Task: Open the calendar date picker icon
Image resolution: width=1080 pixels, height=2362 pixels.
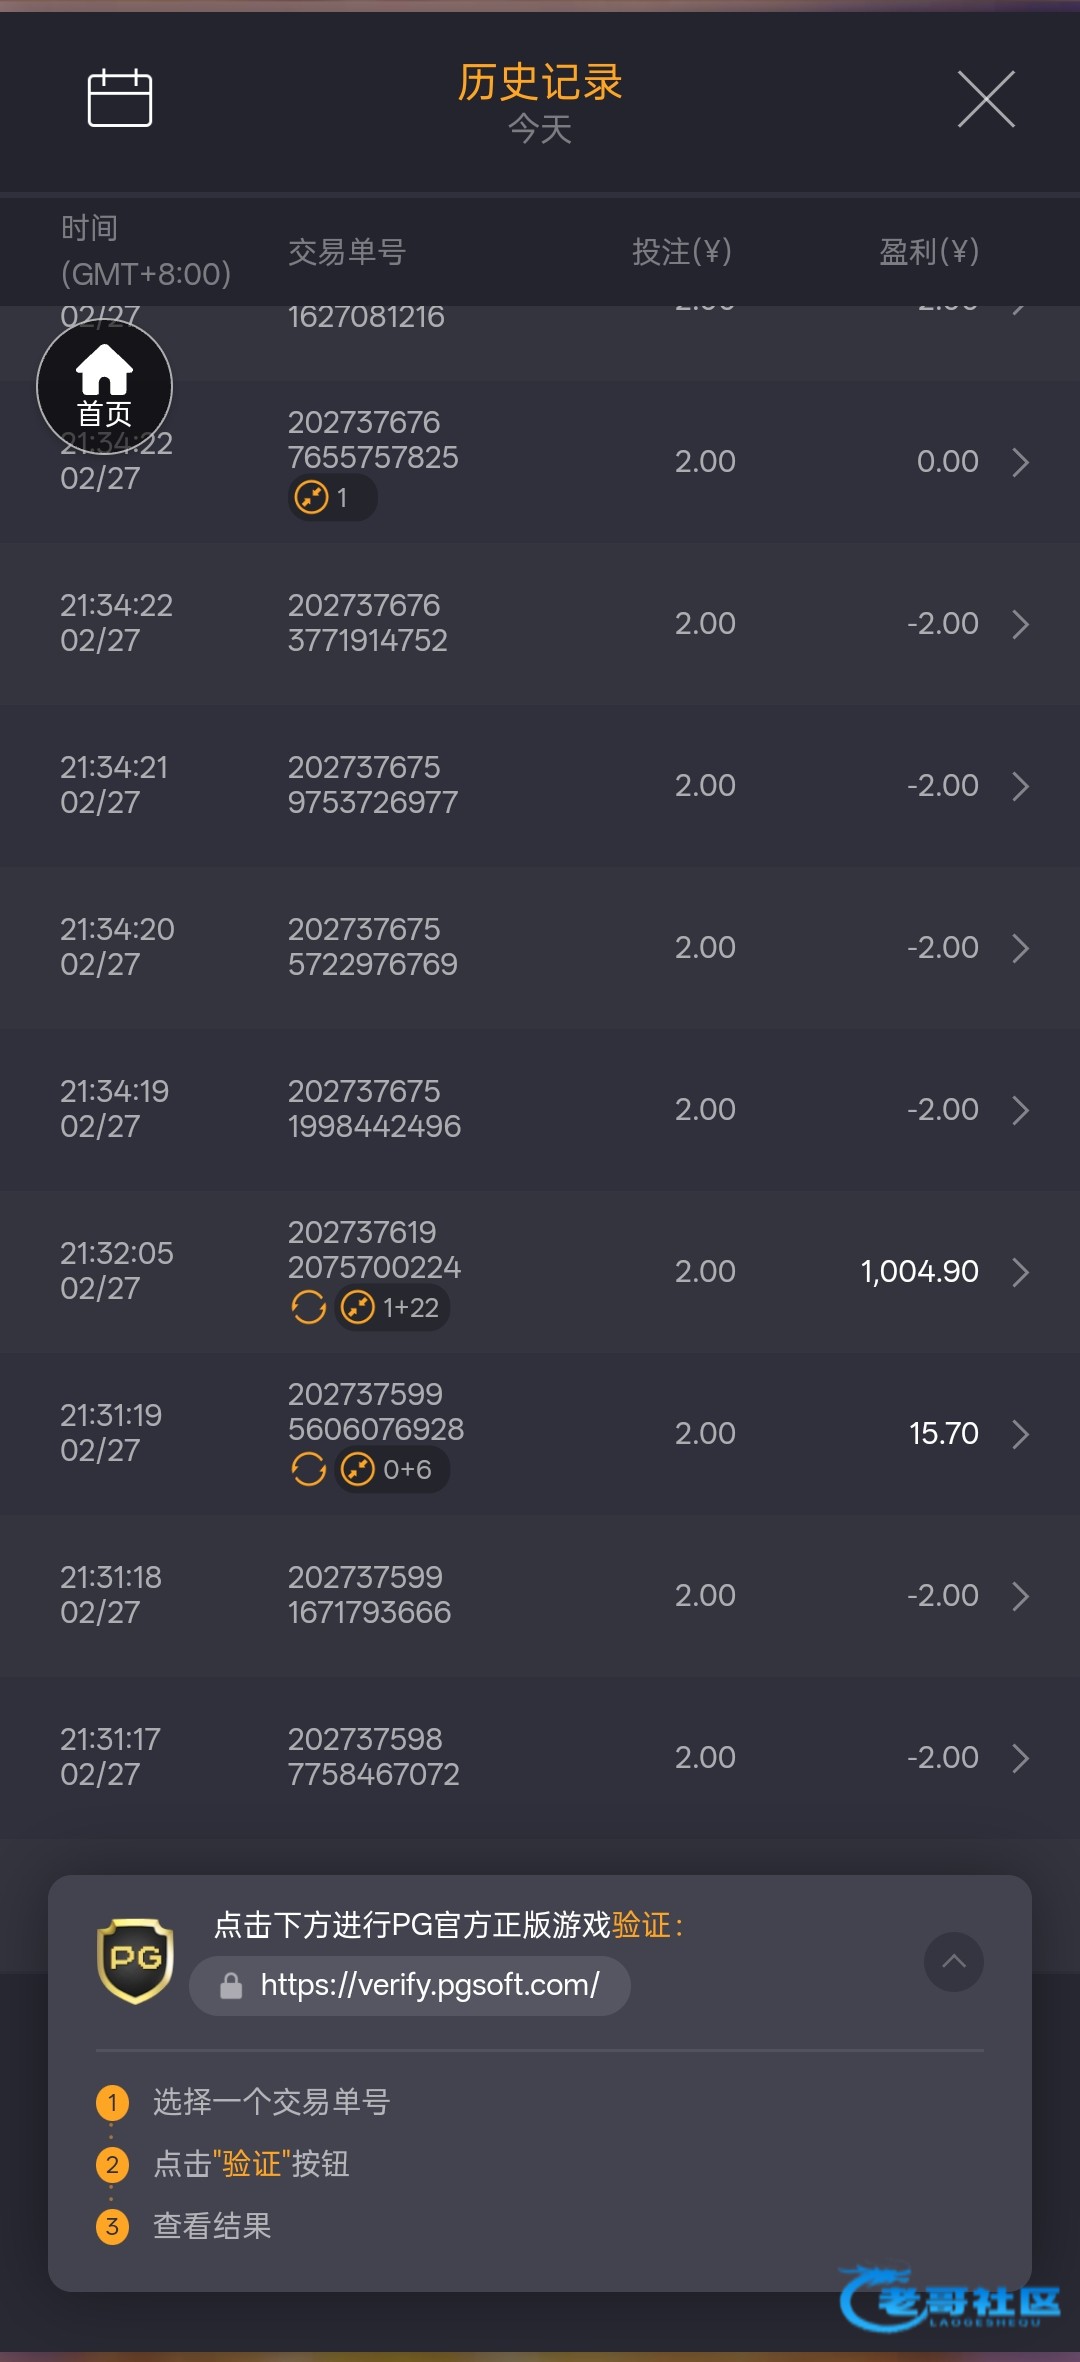Action: [x=120, y=98]
